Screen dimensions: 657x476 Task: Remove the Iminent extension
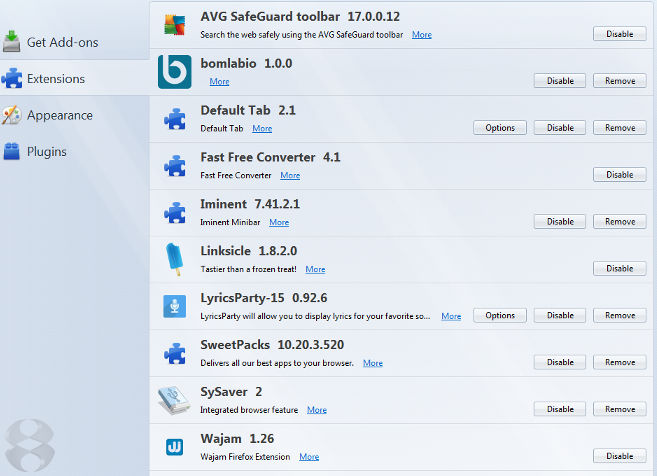[x=620, y=222]
